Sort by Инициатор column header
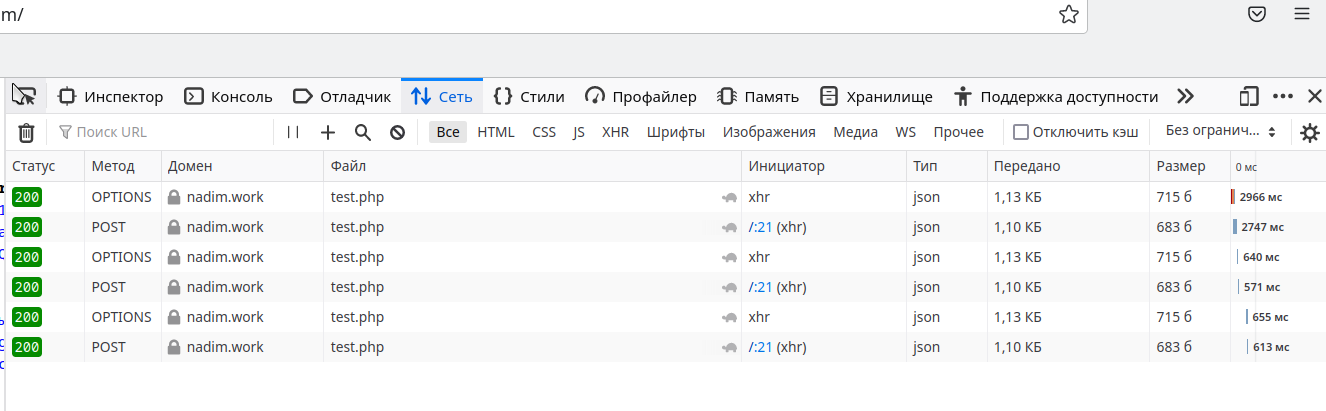The width and height of the screenshot is (1326, 411). point(824,166)
